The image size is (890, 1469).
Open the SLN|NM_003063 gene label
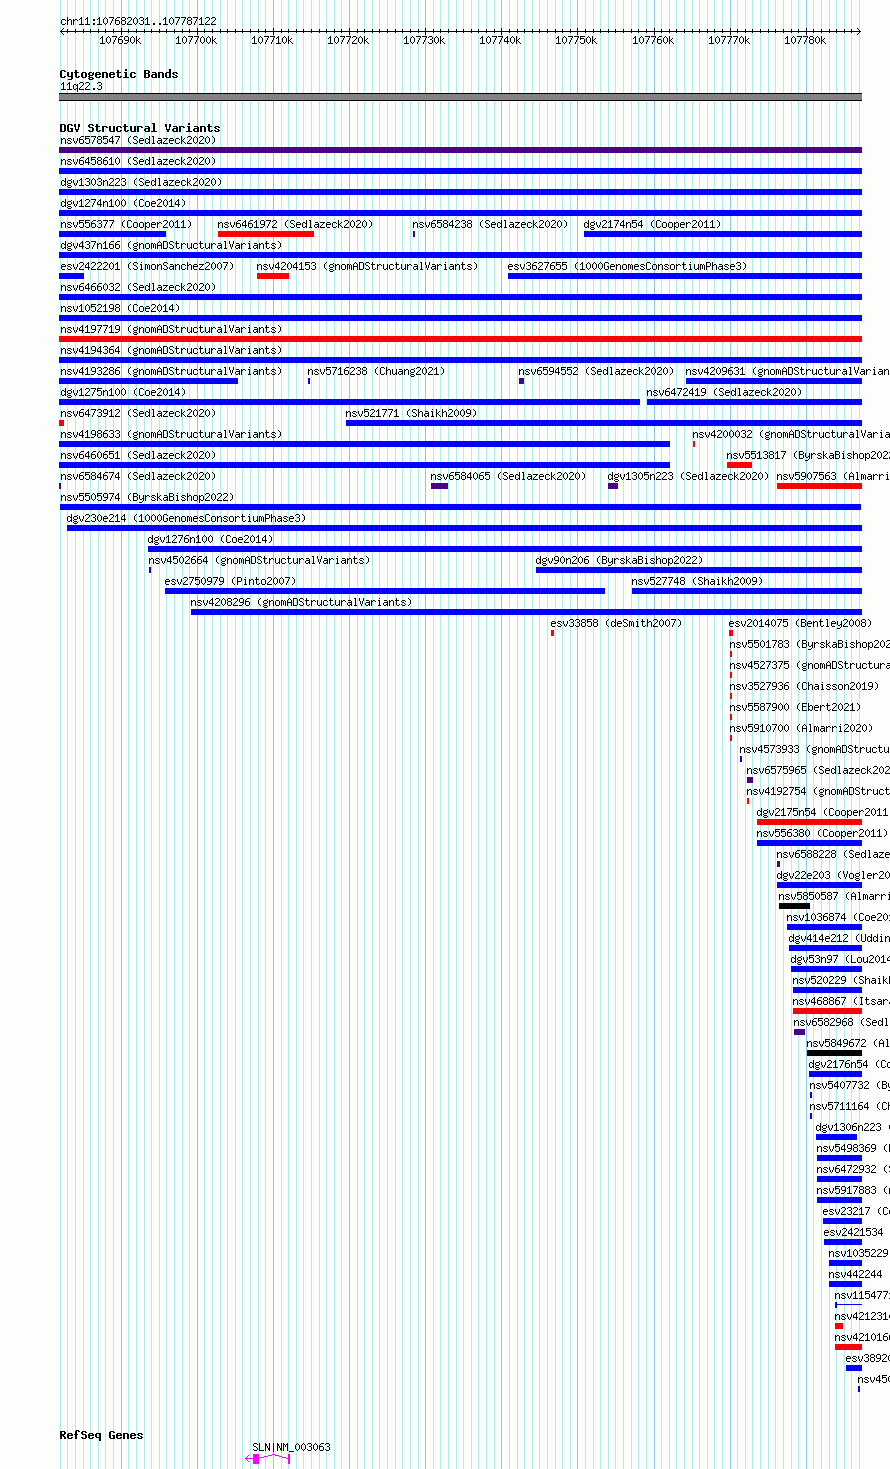tap(291, 1447)
